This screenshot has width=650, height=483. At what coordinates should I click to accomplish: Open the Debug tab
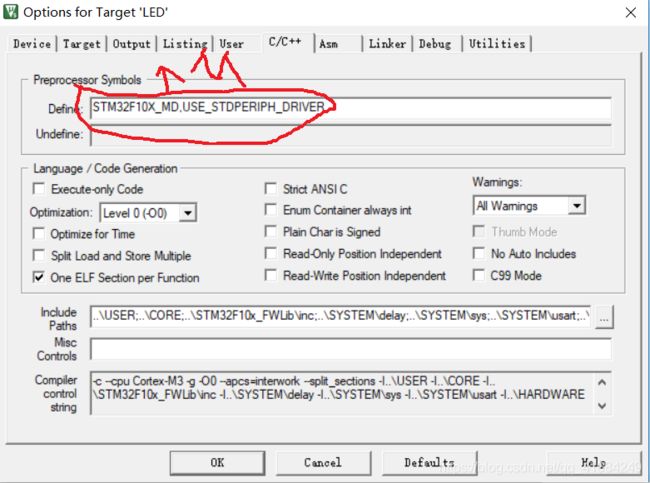point(434,44)
